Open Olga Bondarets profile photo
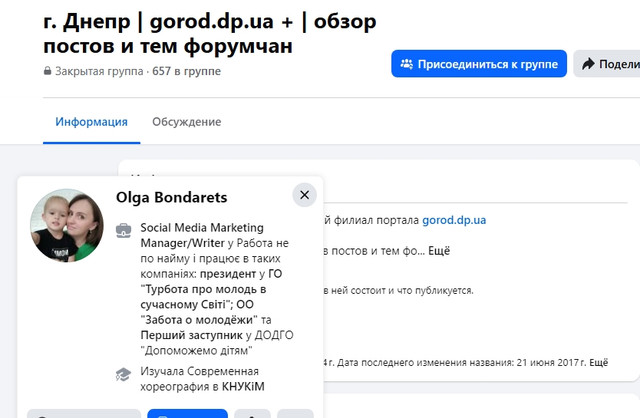This screenshot has width=640, height=418. click(x=67, y=225)
